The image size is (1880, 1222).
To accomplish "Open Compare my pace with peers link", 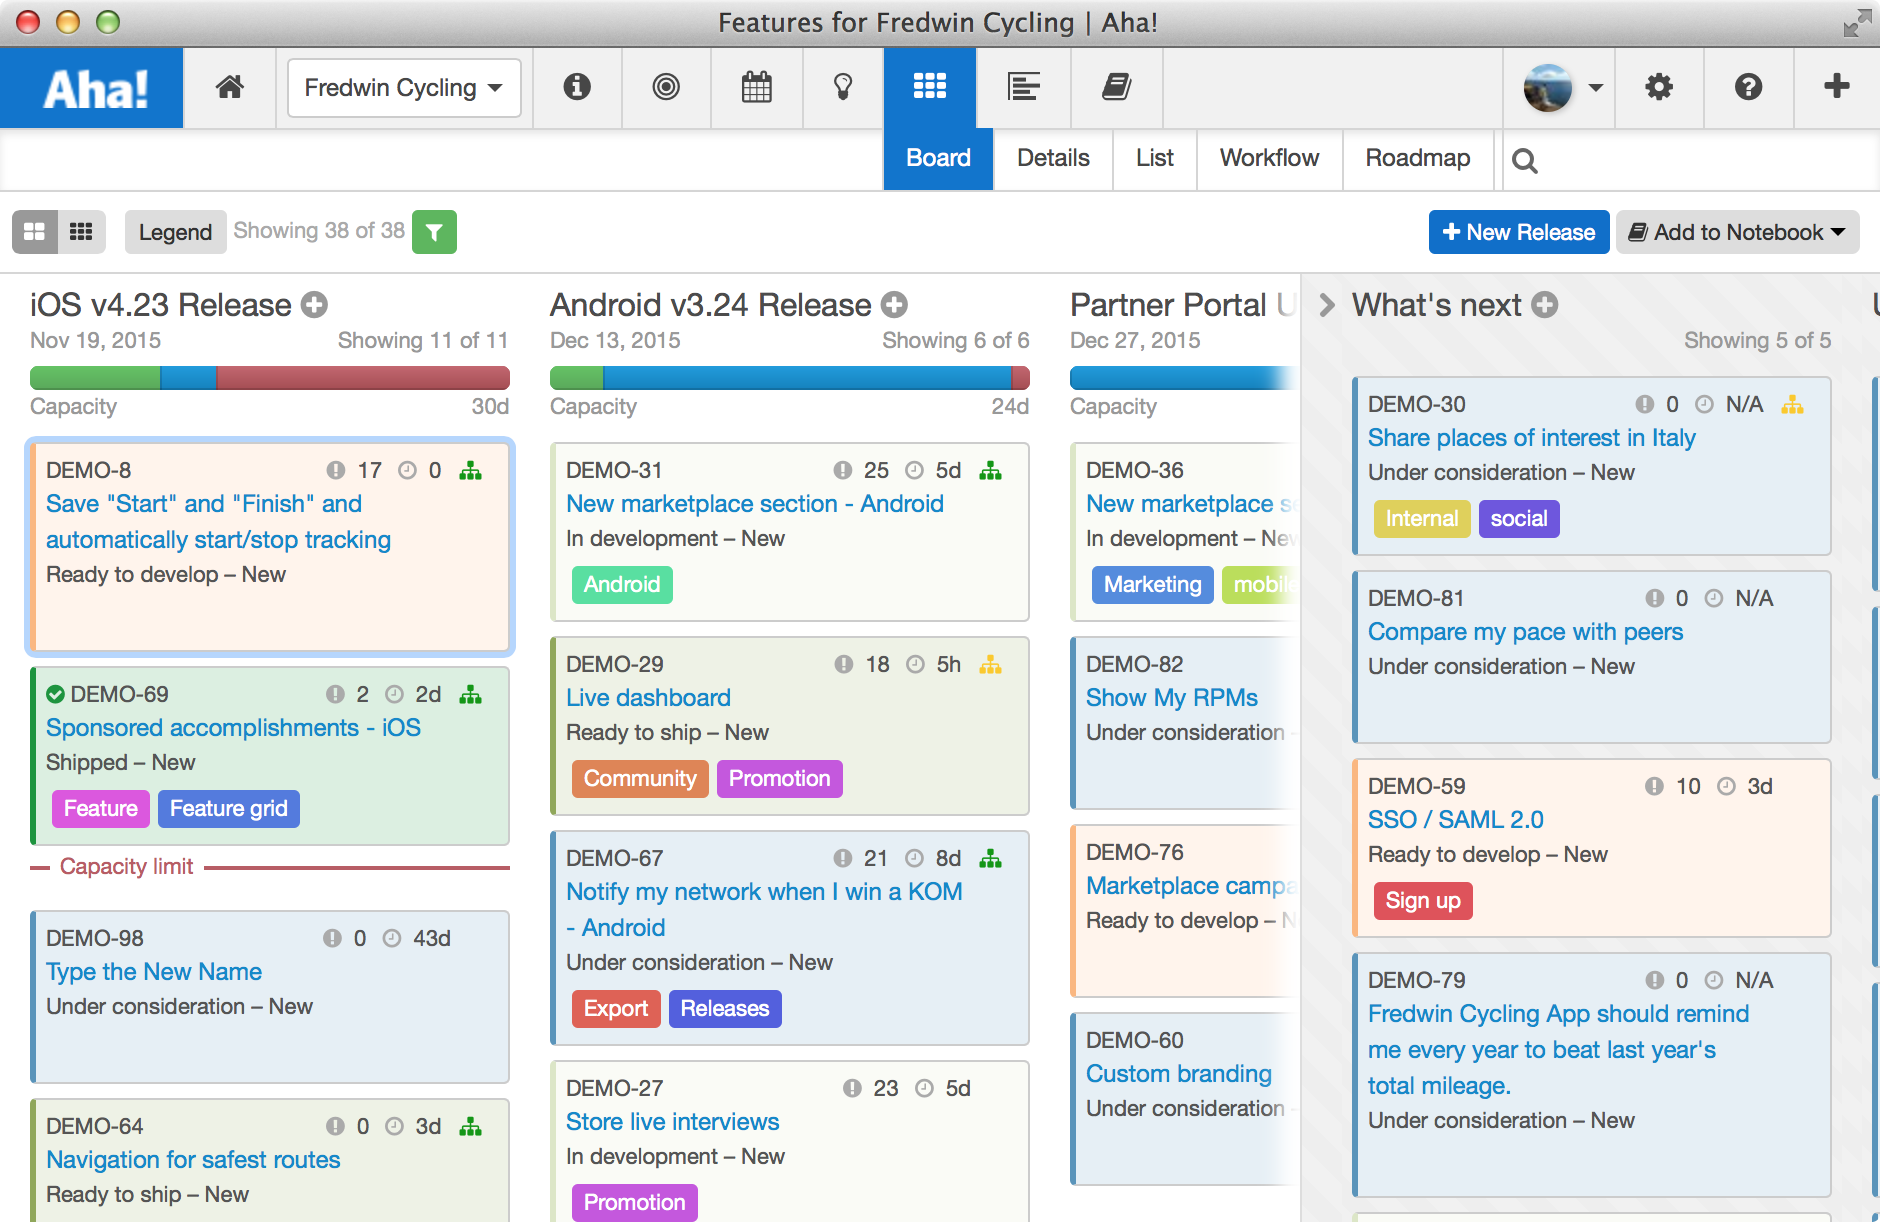I will (1525, 632).
